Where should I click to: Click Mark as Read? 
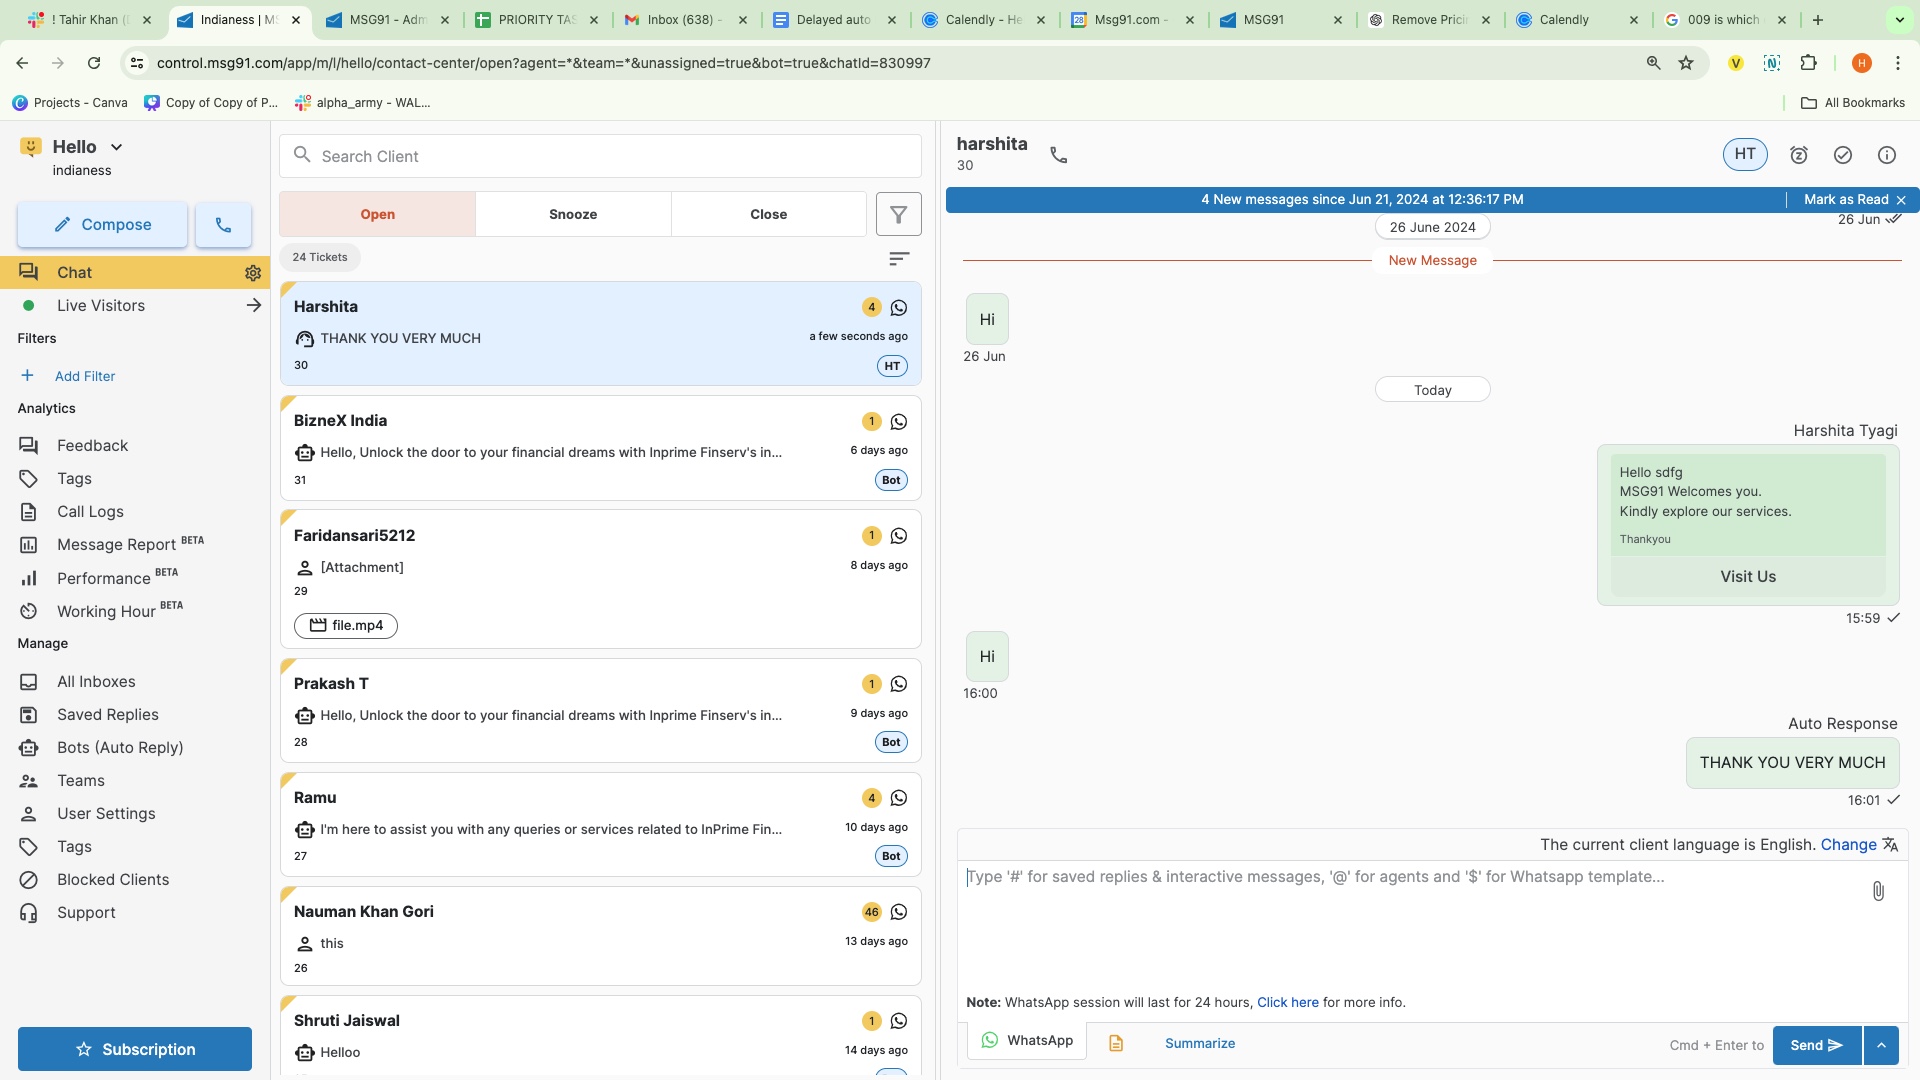pyautogui.click(x=1846, y=200)
